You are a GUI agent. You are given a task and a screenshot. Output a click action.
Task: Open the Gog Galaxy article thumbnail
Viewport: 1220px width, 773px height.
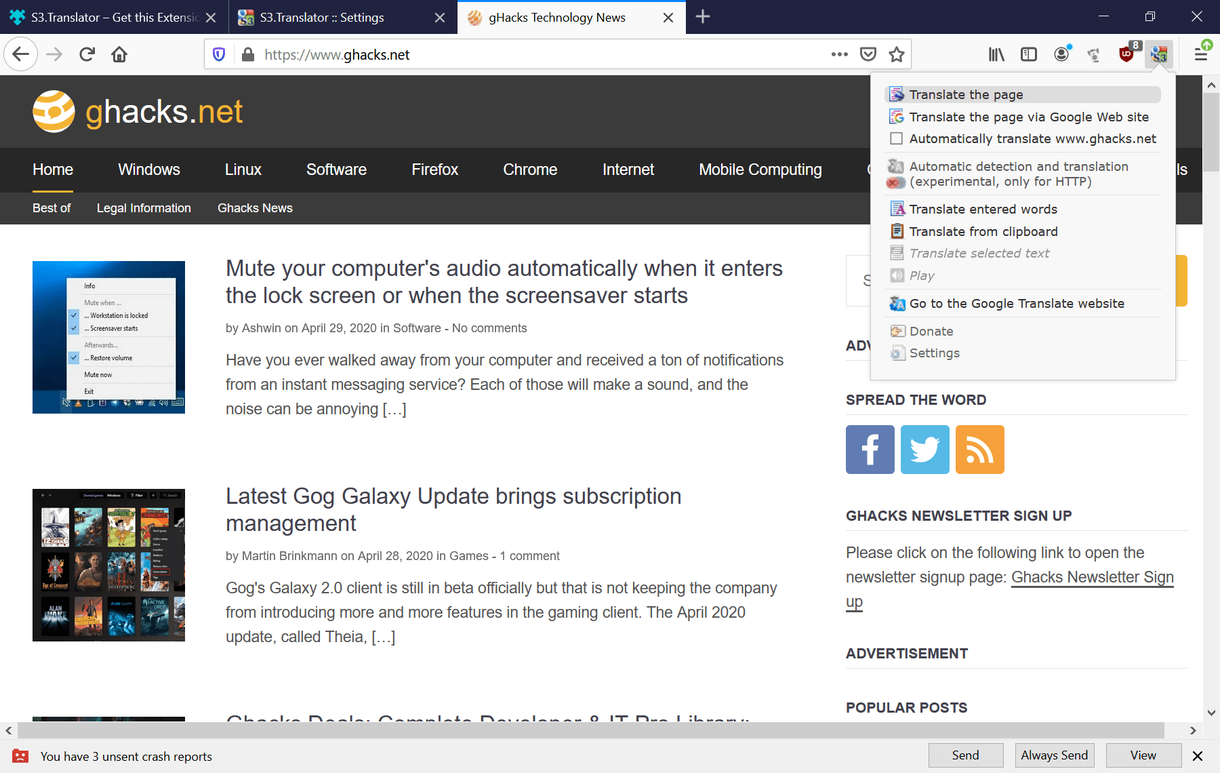tap(109, 565)
